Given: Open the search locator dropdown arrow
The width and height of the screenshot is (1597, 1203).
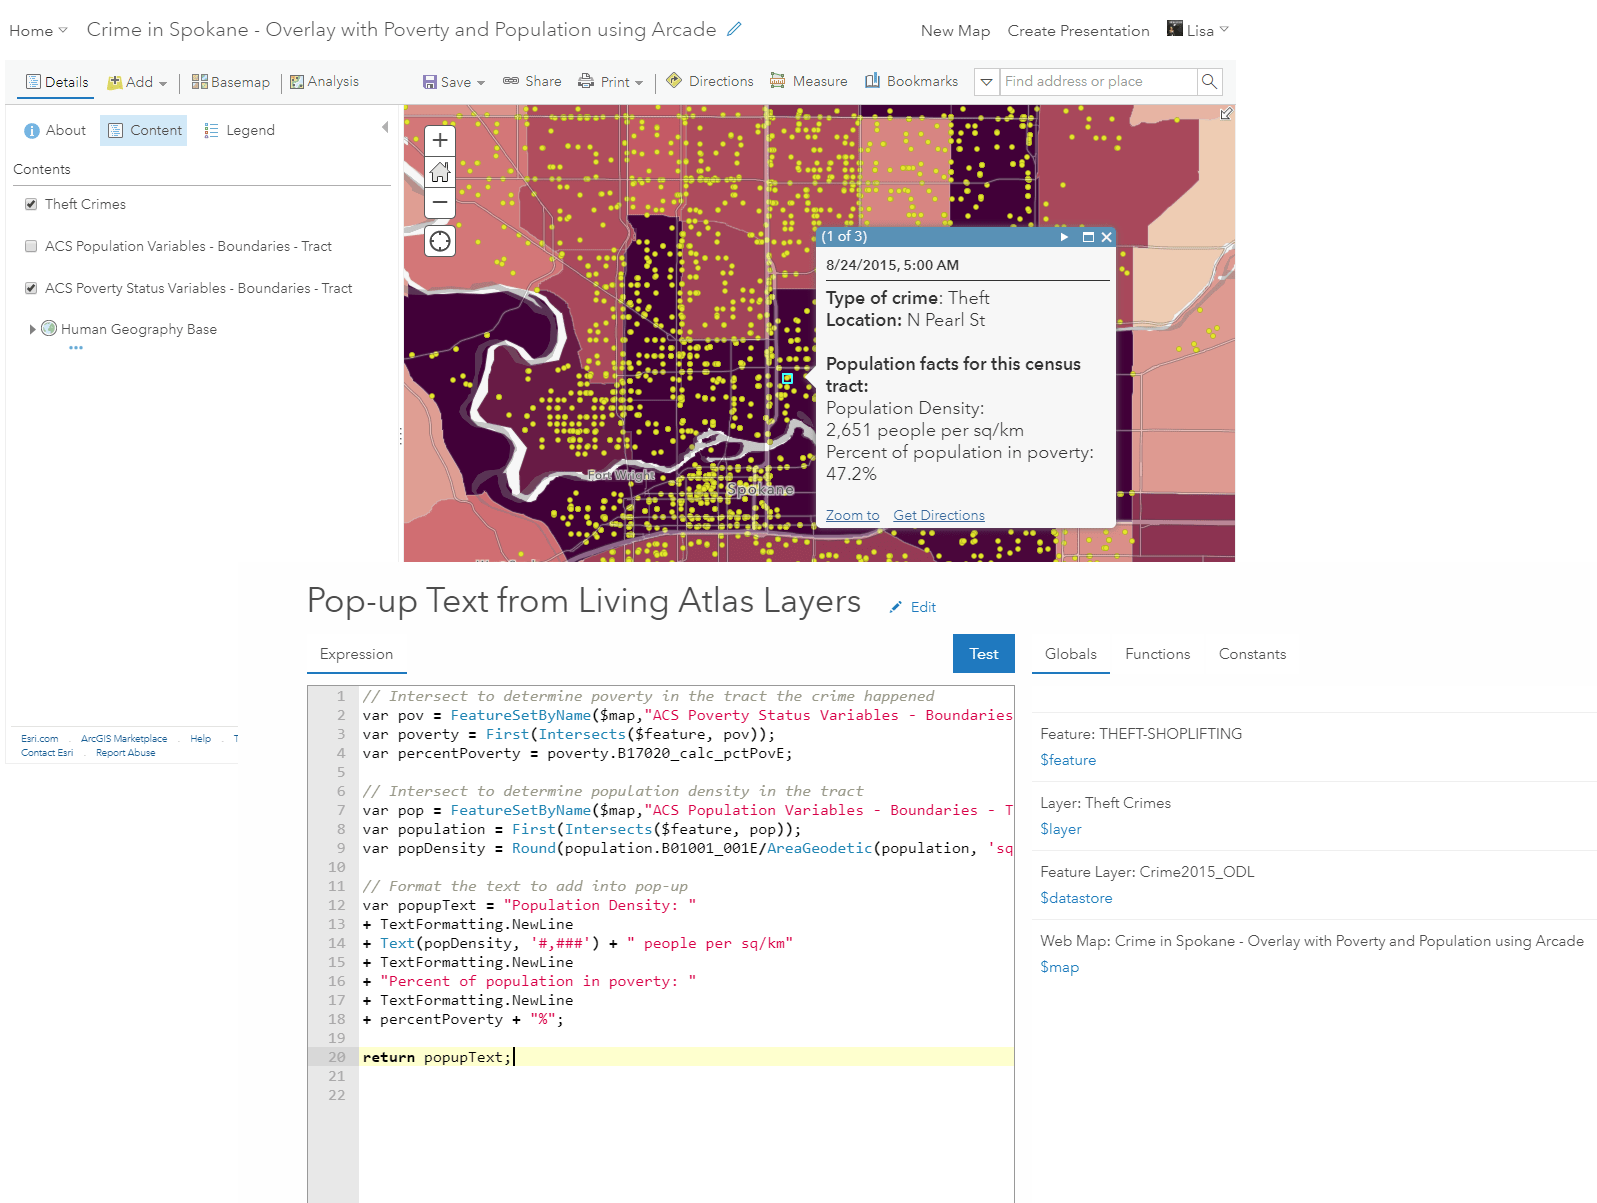Looking at the screenshot, I should tap(986, 82).
